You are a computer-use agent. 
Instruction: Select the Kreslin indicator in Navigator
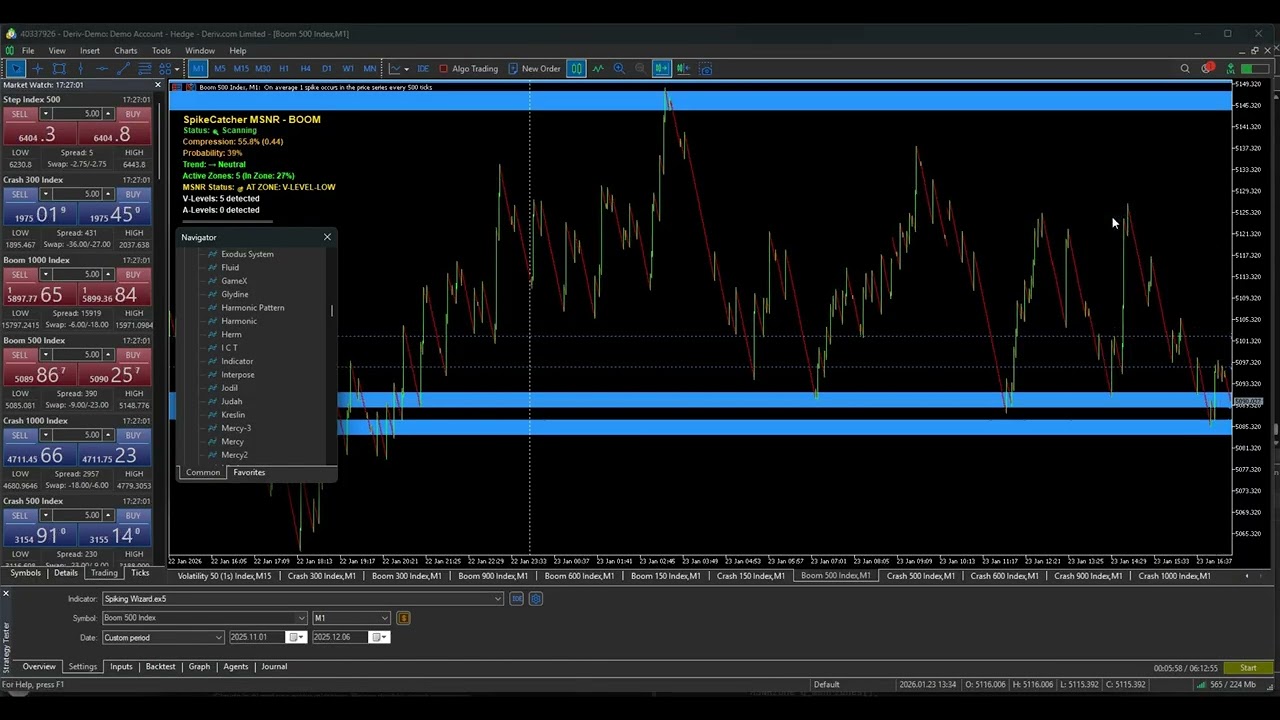click(x=232, y=415)
